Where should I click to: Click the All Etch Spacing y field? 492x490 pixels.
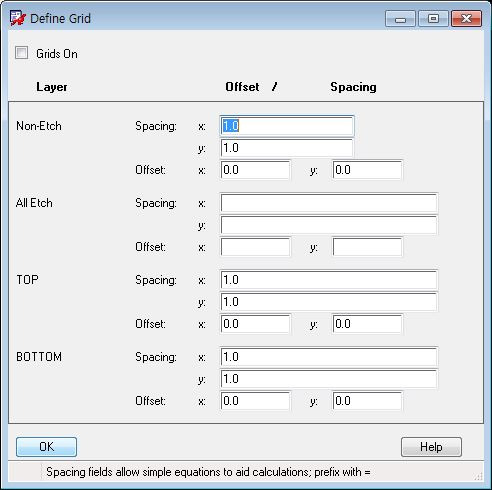coord(329,225)
